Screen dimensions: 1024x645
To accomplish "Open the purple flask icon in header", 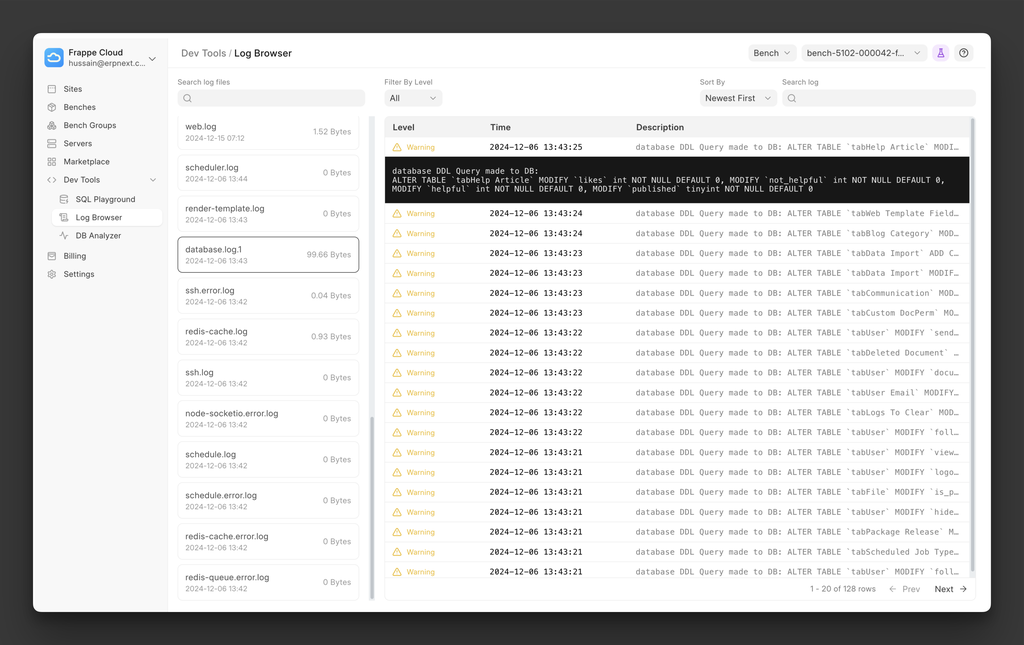I will click(940, 53).
